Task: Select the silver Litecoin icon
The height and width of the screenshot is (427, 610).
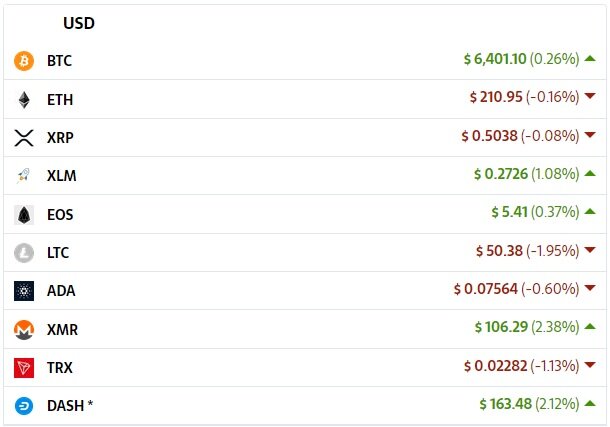Action: (x=24, y=253)
